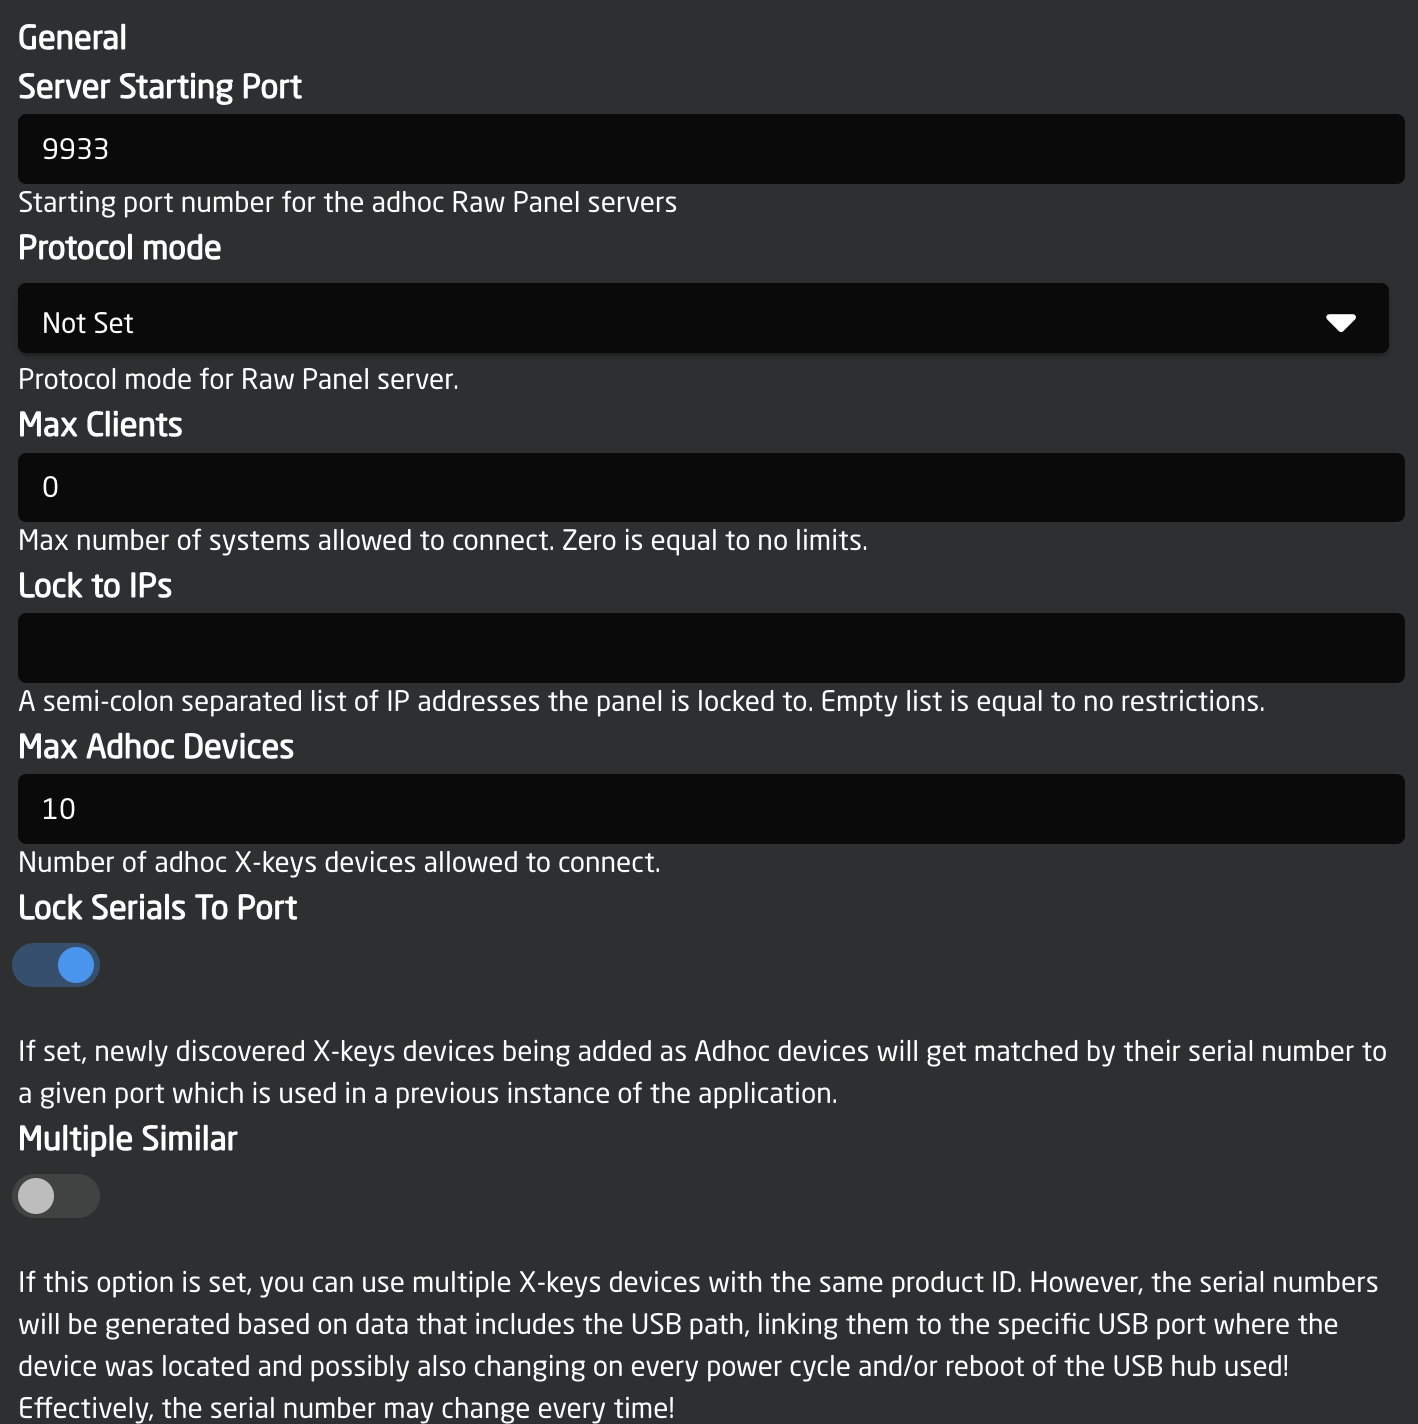Select the Max Adhoc Devices field showing 10
The image size is (1418, 1424).
[x=711, y=809]
